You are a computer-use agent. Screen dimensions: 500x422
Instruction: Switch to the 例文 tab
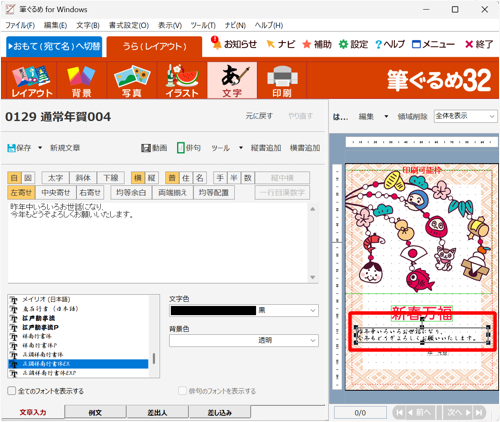point(95,413)
